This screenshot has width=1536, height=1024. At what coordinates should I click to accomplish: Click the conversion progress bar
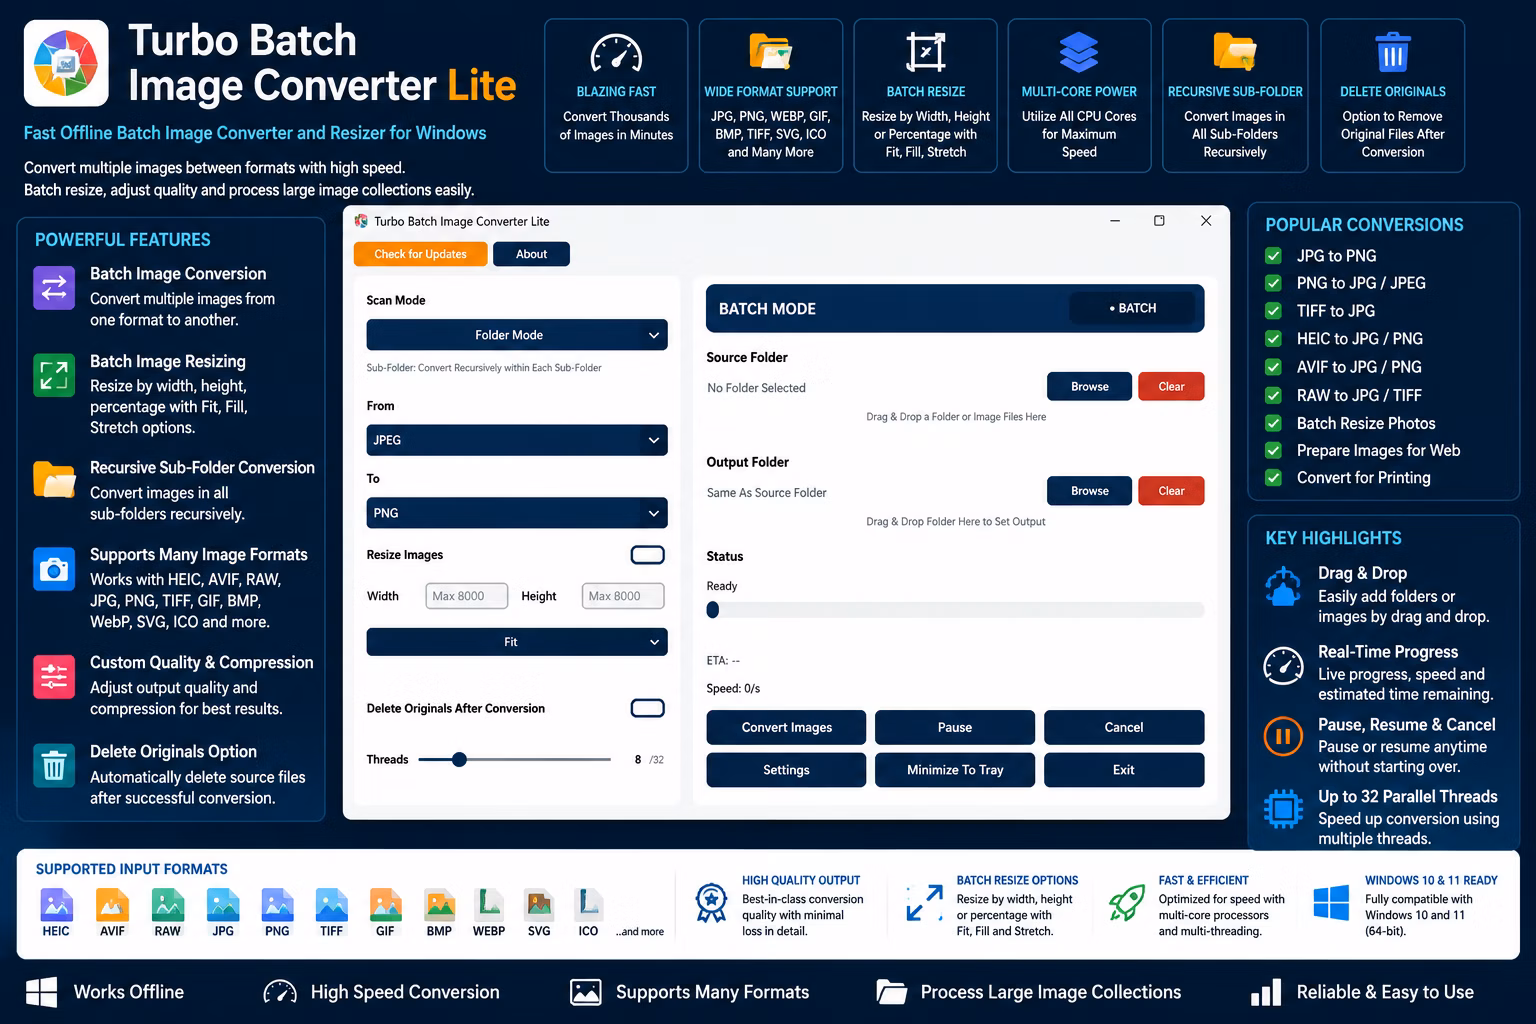click(955, 610)
